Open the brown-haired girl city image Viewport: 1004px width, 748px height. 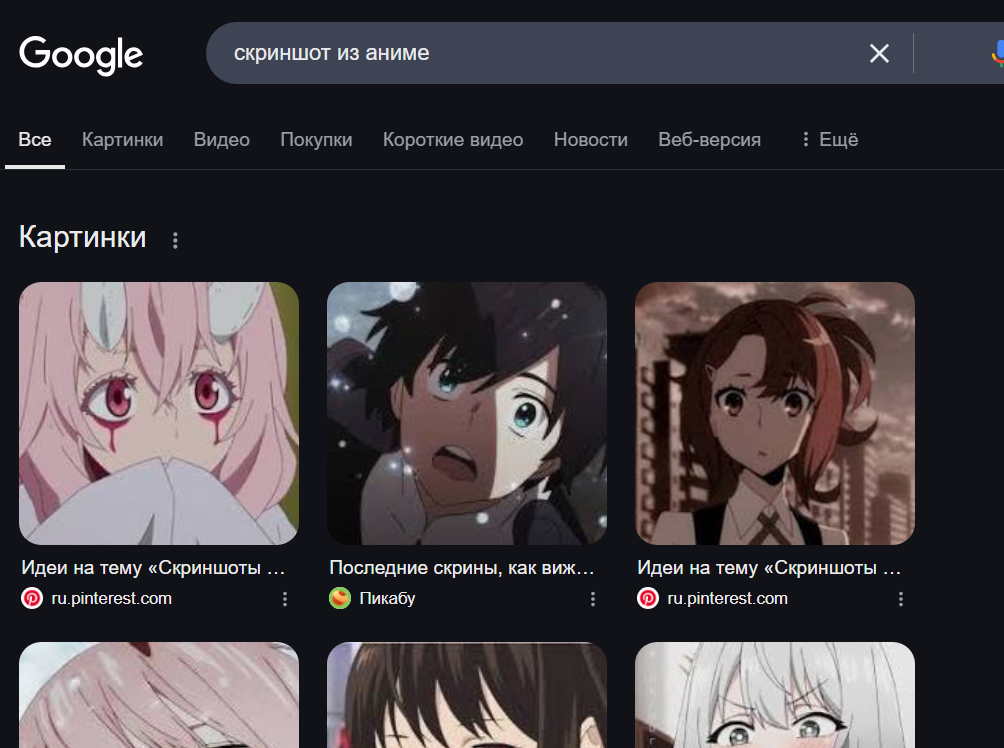point(775,414)
